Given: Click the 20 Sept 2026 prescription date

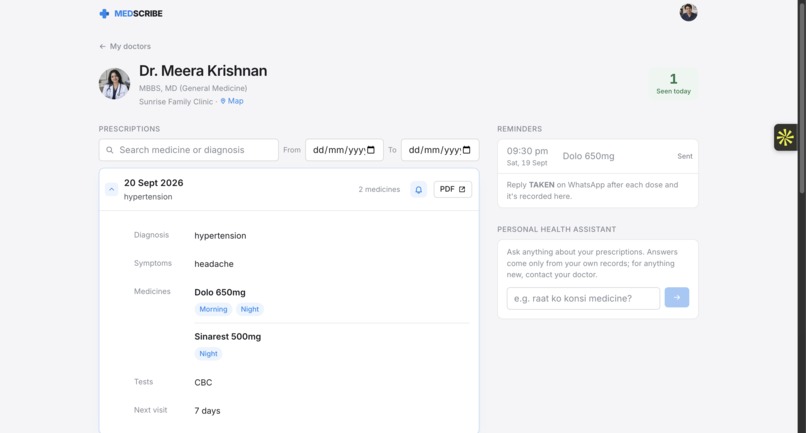Looking at the screenshot, I should 154,183.
